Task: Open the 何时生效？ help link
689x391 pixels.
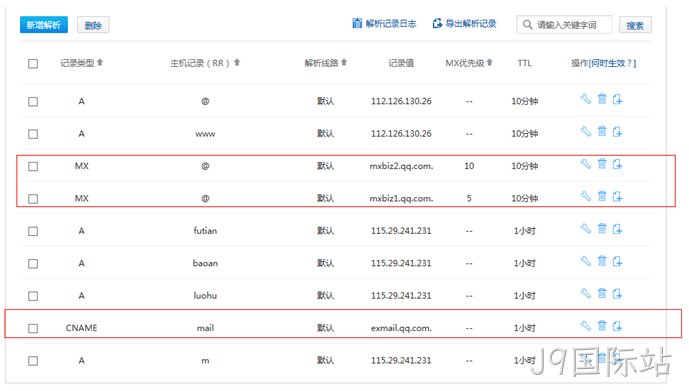Action: click(613, 63)
